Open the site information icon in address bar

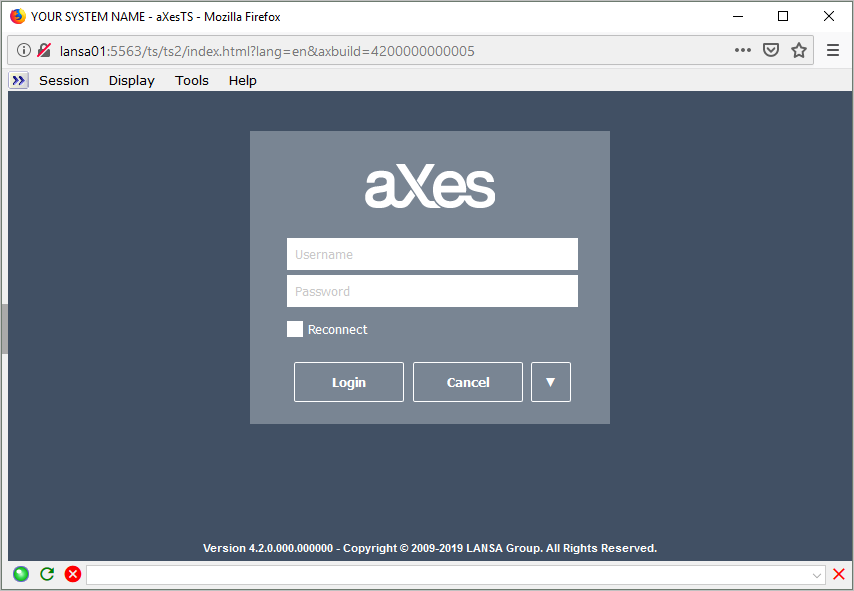(23, 51)
